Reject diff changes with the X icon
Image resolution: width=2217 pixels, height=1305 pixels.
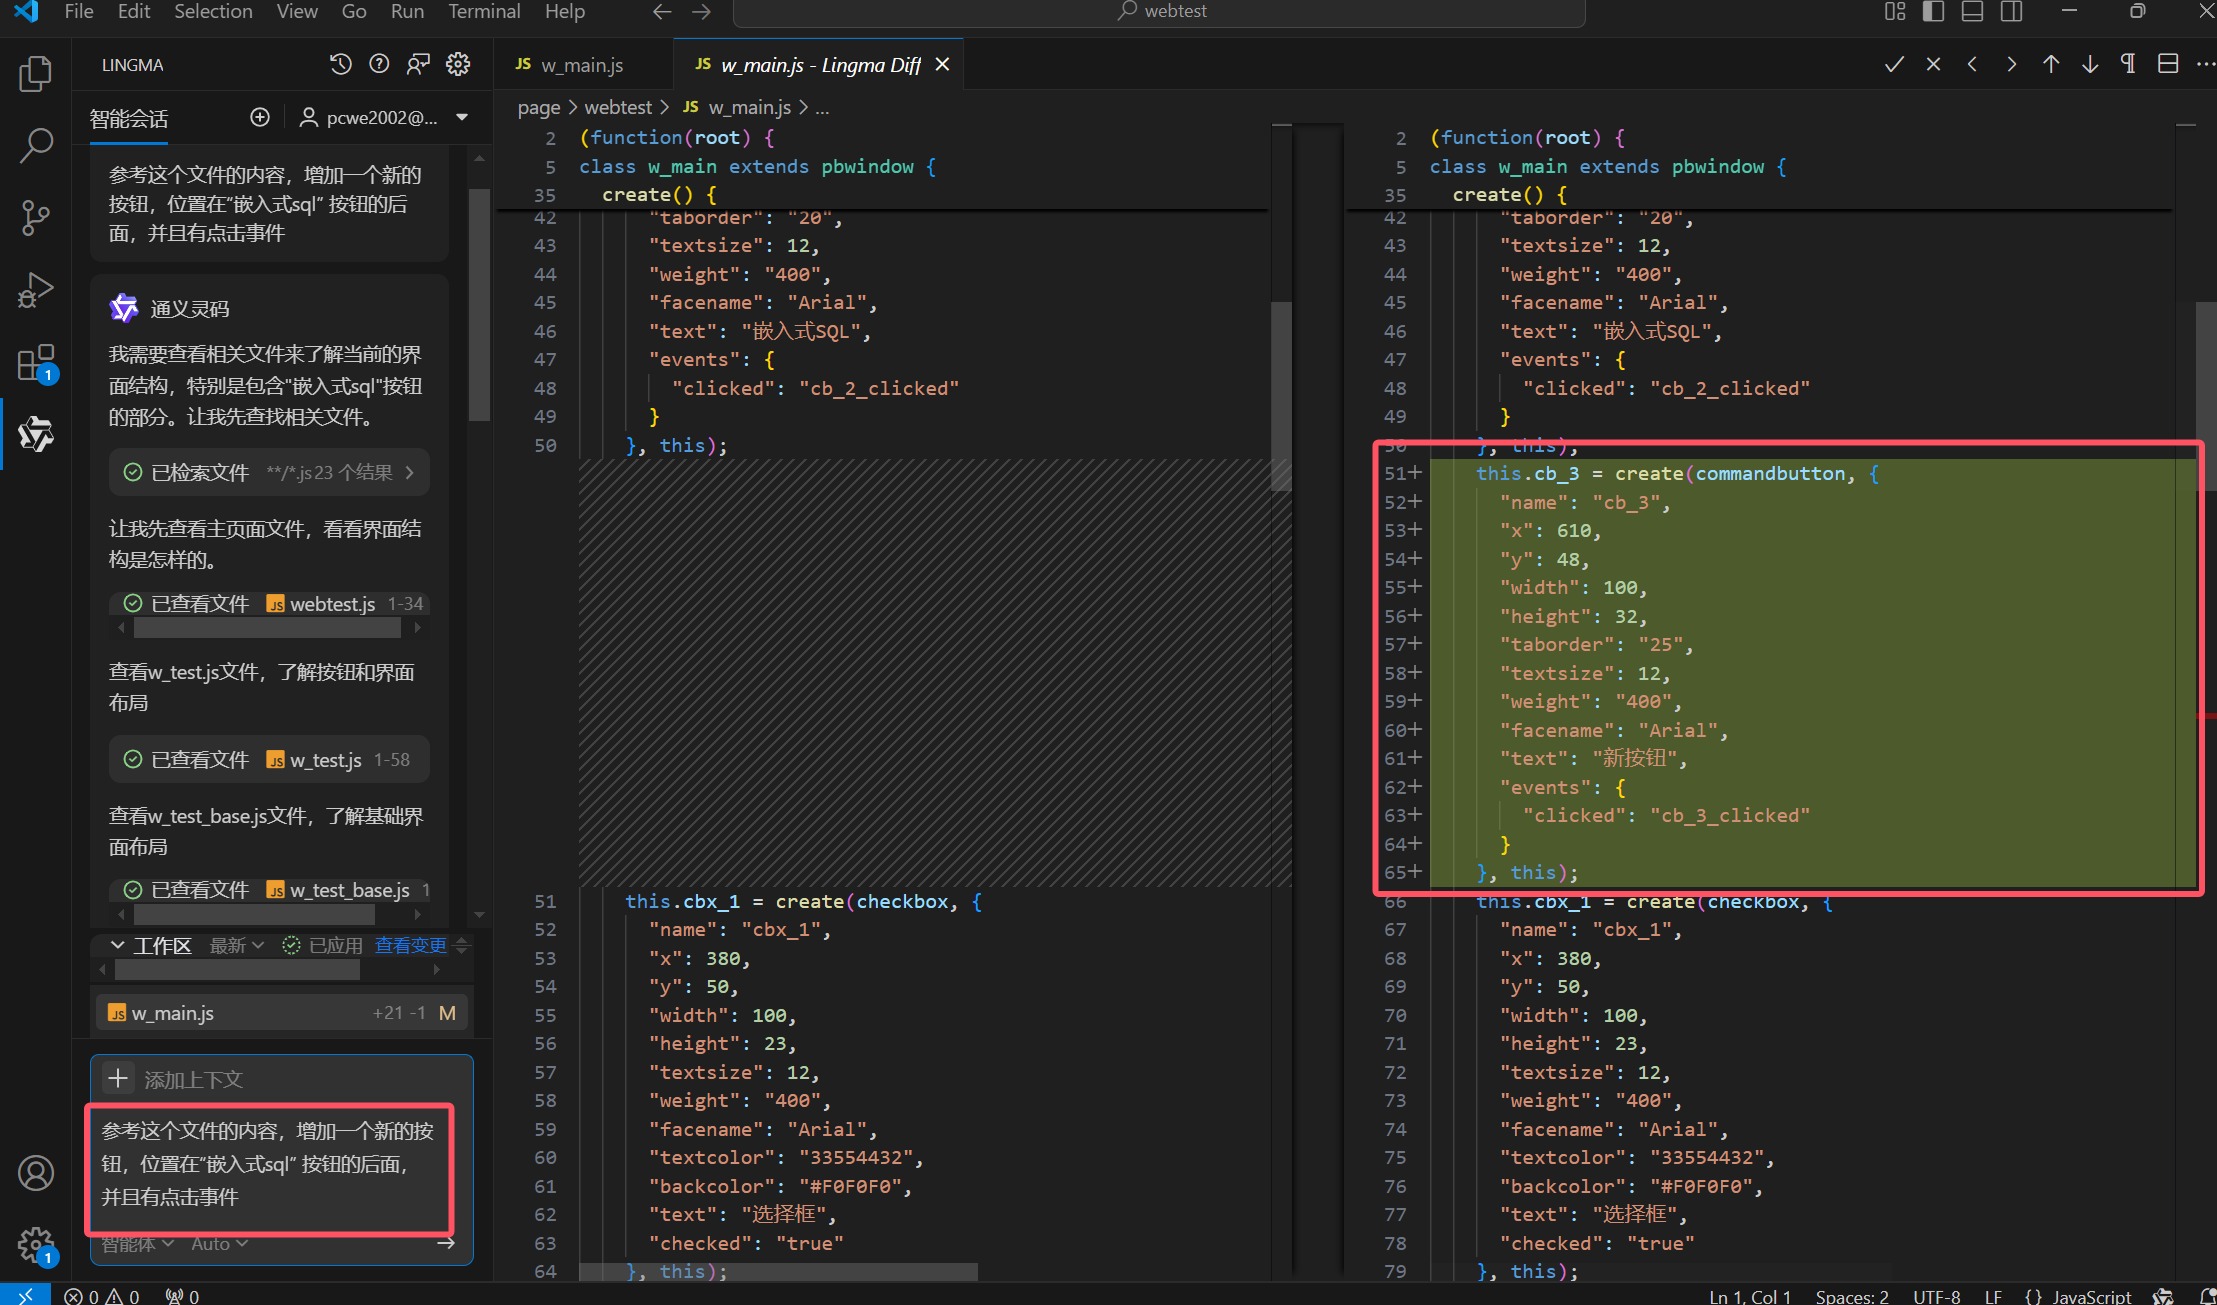pyautogui.click(x=1933, y=65)
